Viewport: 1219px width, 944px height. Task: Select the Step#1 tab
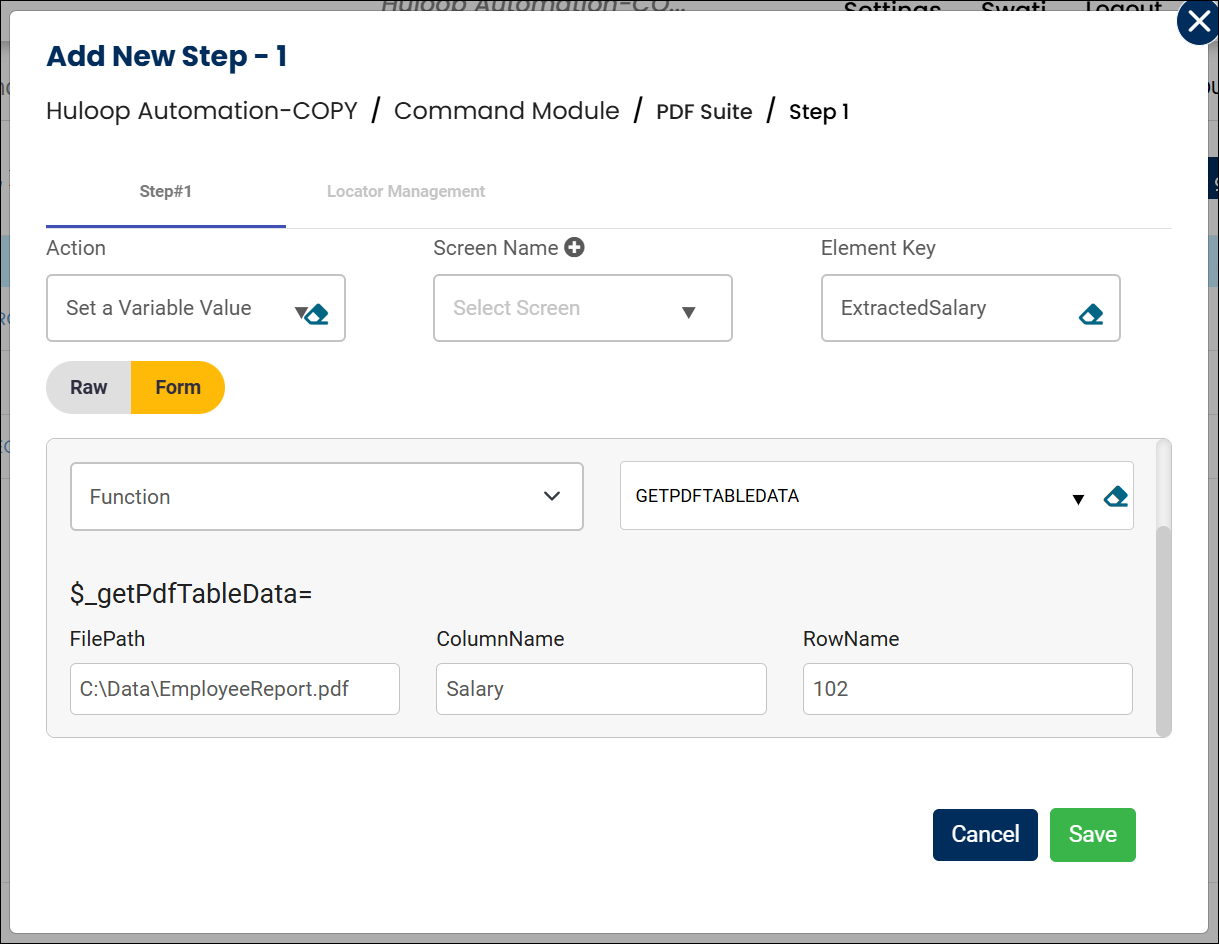pyautogui.click(x=165, y=192)
